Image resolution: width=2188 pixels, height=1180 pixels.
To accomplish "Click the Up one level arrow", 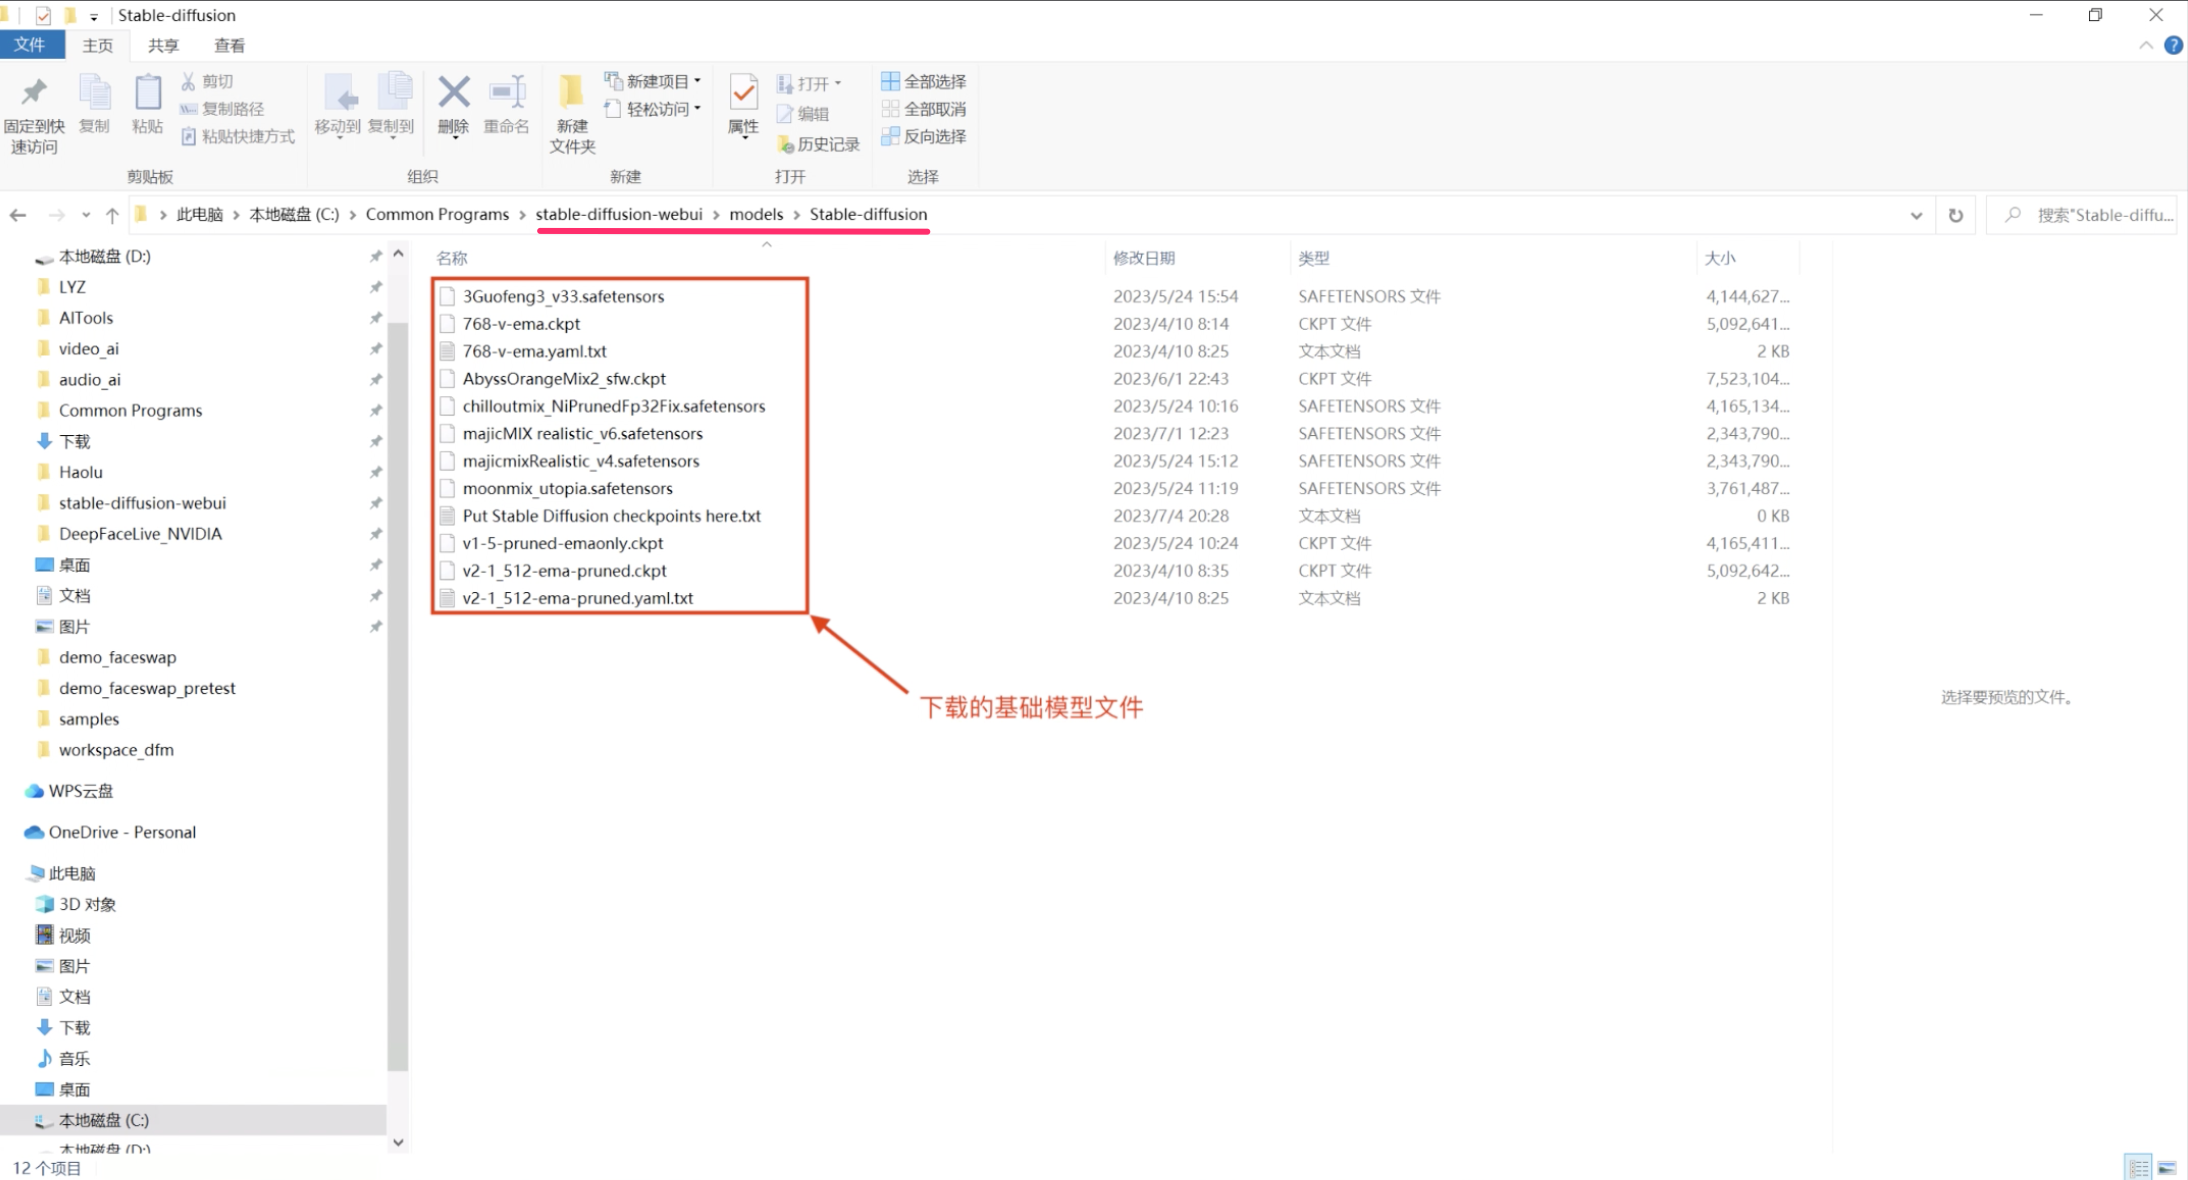I will tap(112, 215).
